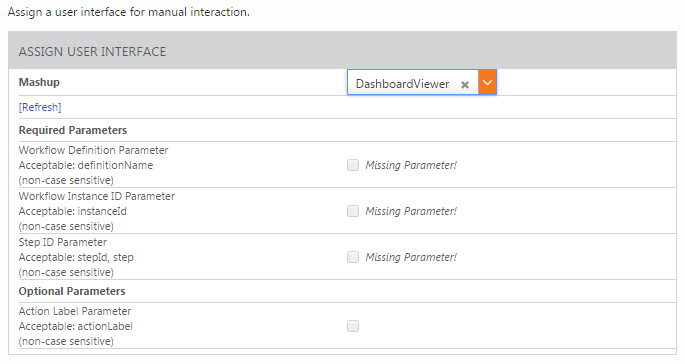The image size is (684, 364).
Task: Click 'Acceptable: stepId, step' text
Action: (76, 257)
